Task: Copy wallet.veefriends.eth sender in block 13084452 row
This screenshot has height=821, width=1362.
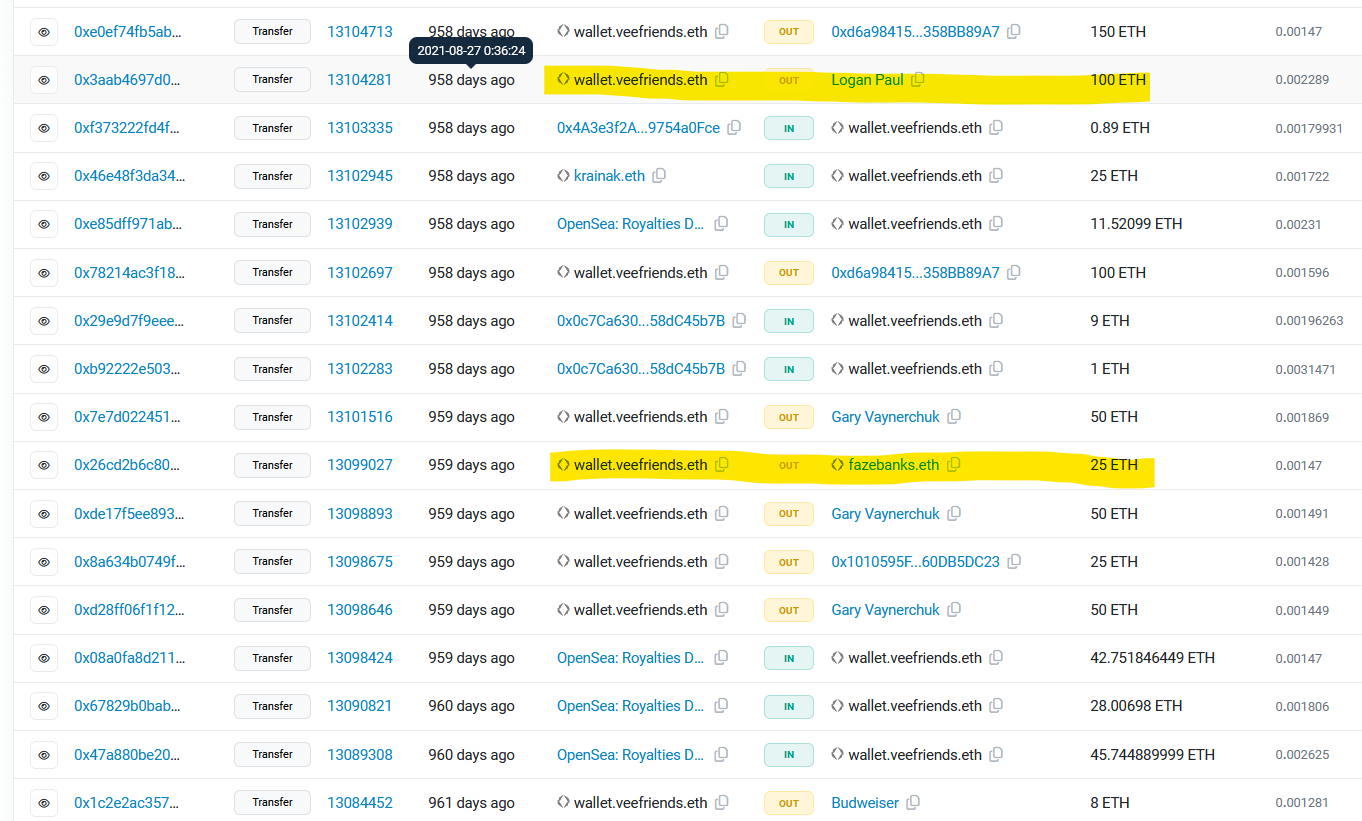Action: click(x=721, y=803)
